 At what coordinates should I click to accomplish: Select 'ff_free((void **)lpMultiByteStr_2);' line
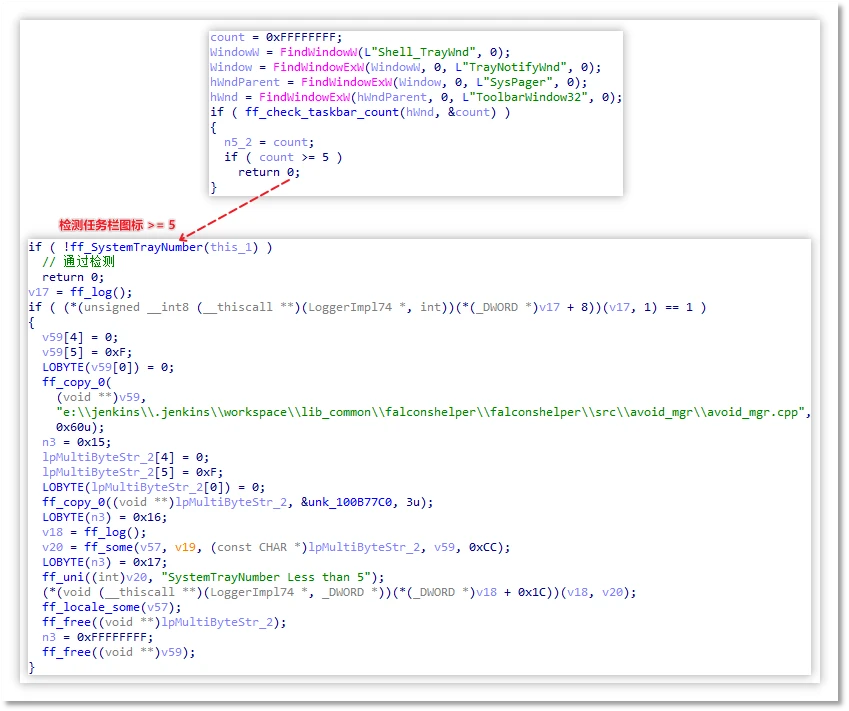point(164,623)
